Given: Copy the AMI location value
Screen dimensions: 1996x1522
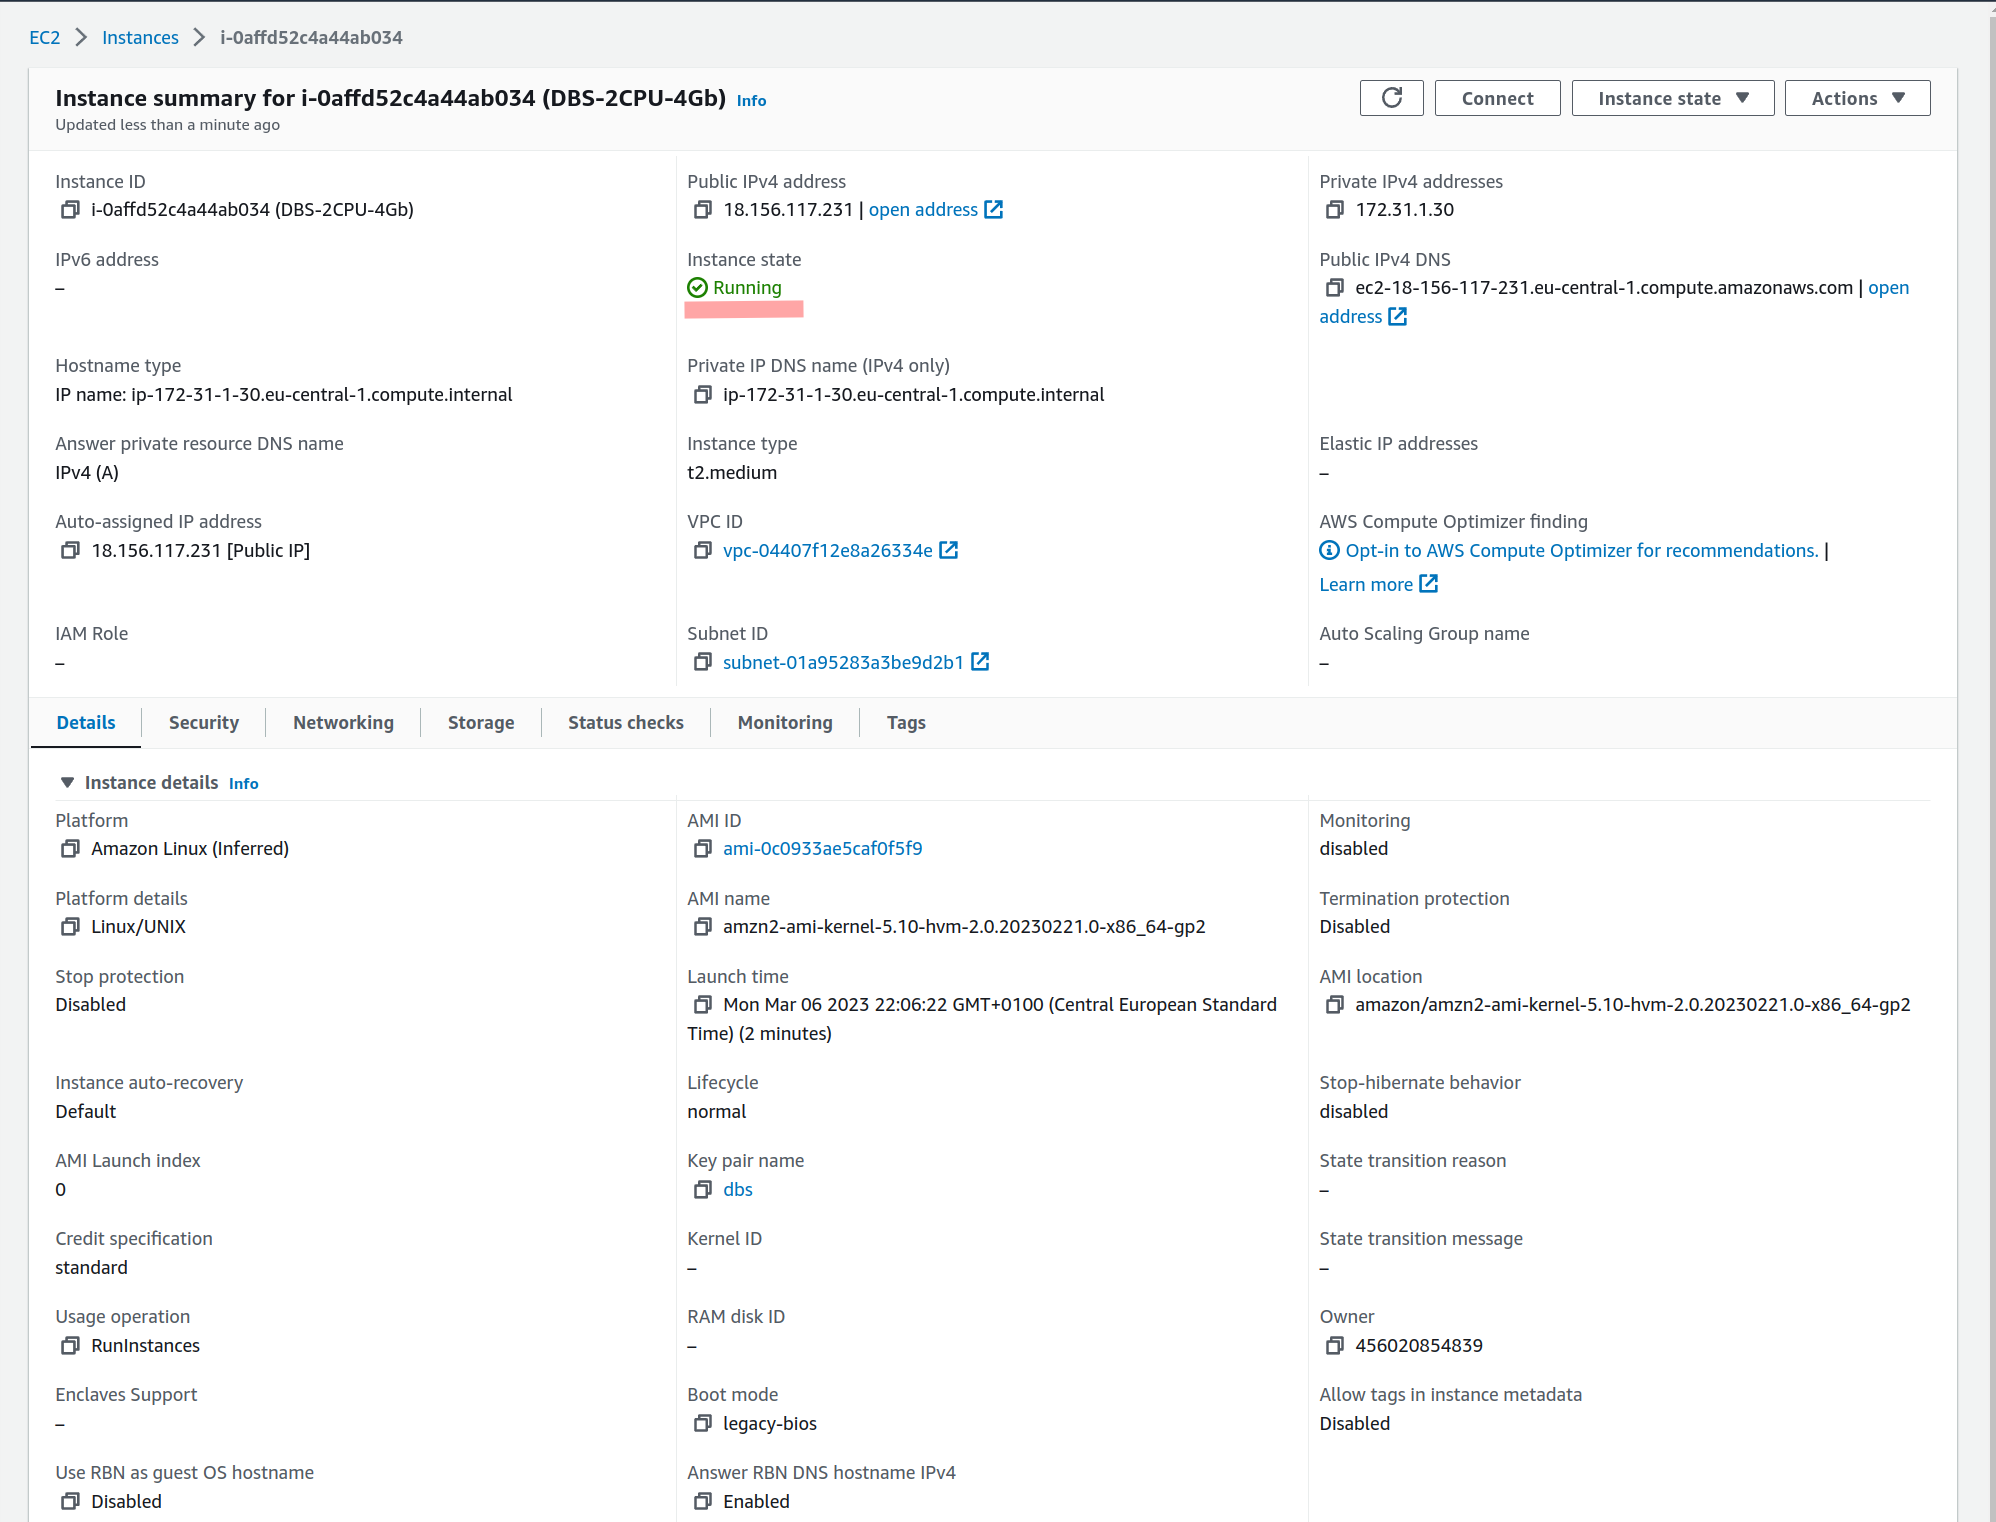Looking at the screenshot, I should tap(1334, 1005).
